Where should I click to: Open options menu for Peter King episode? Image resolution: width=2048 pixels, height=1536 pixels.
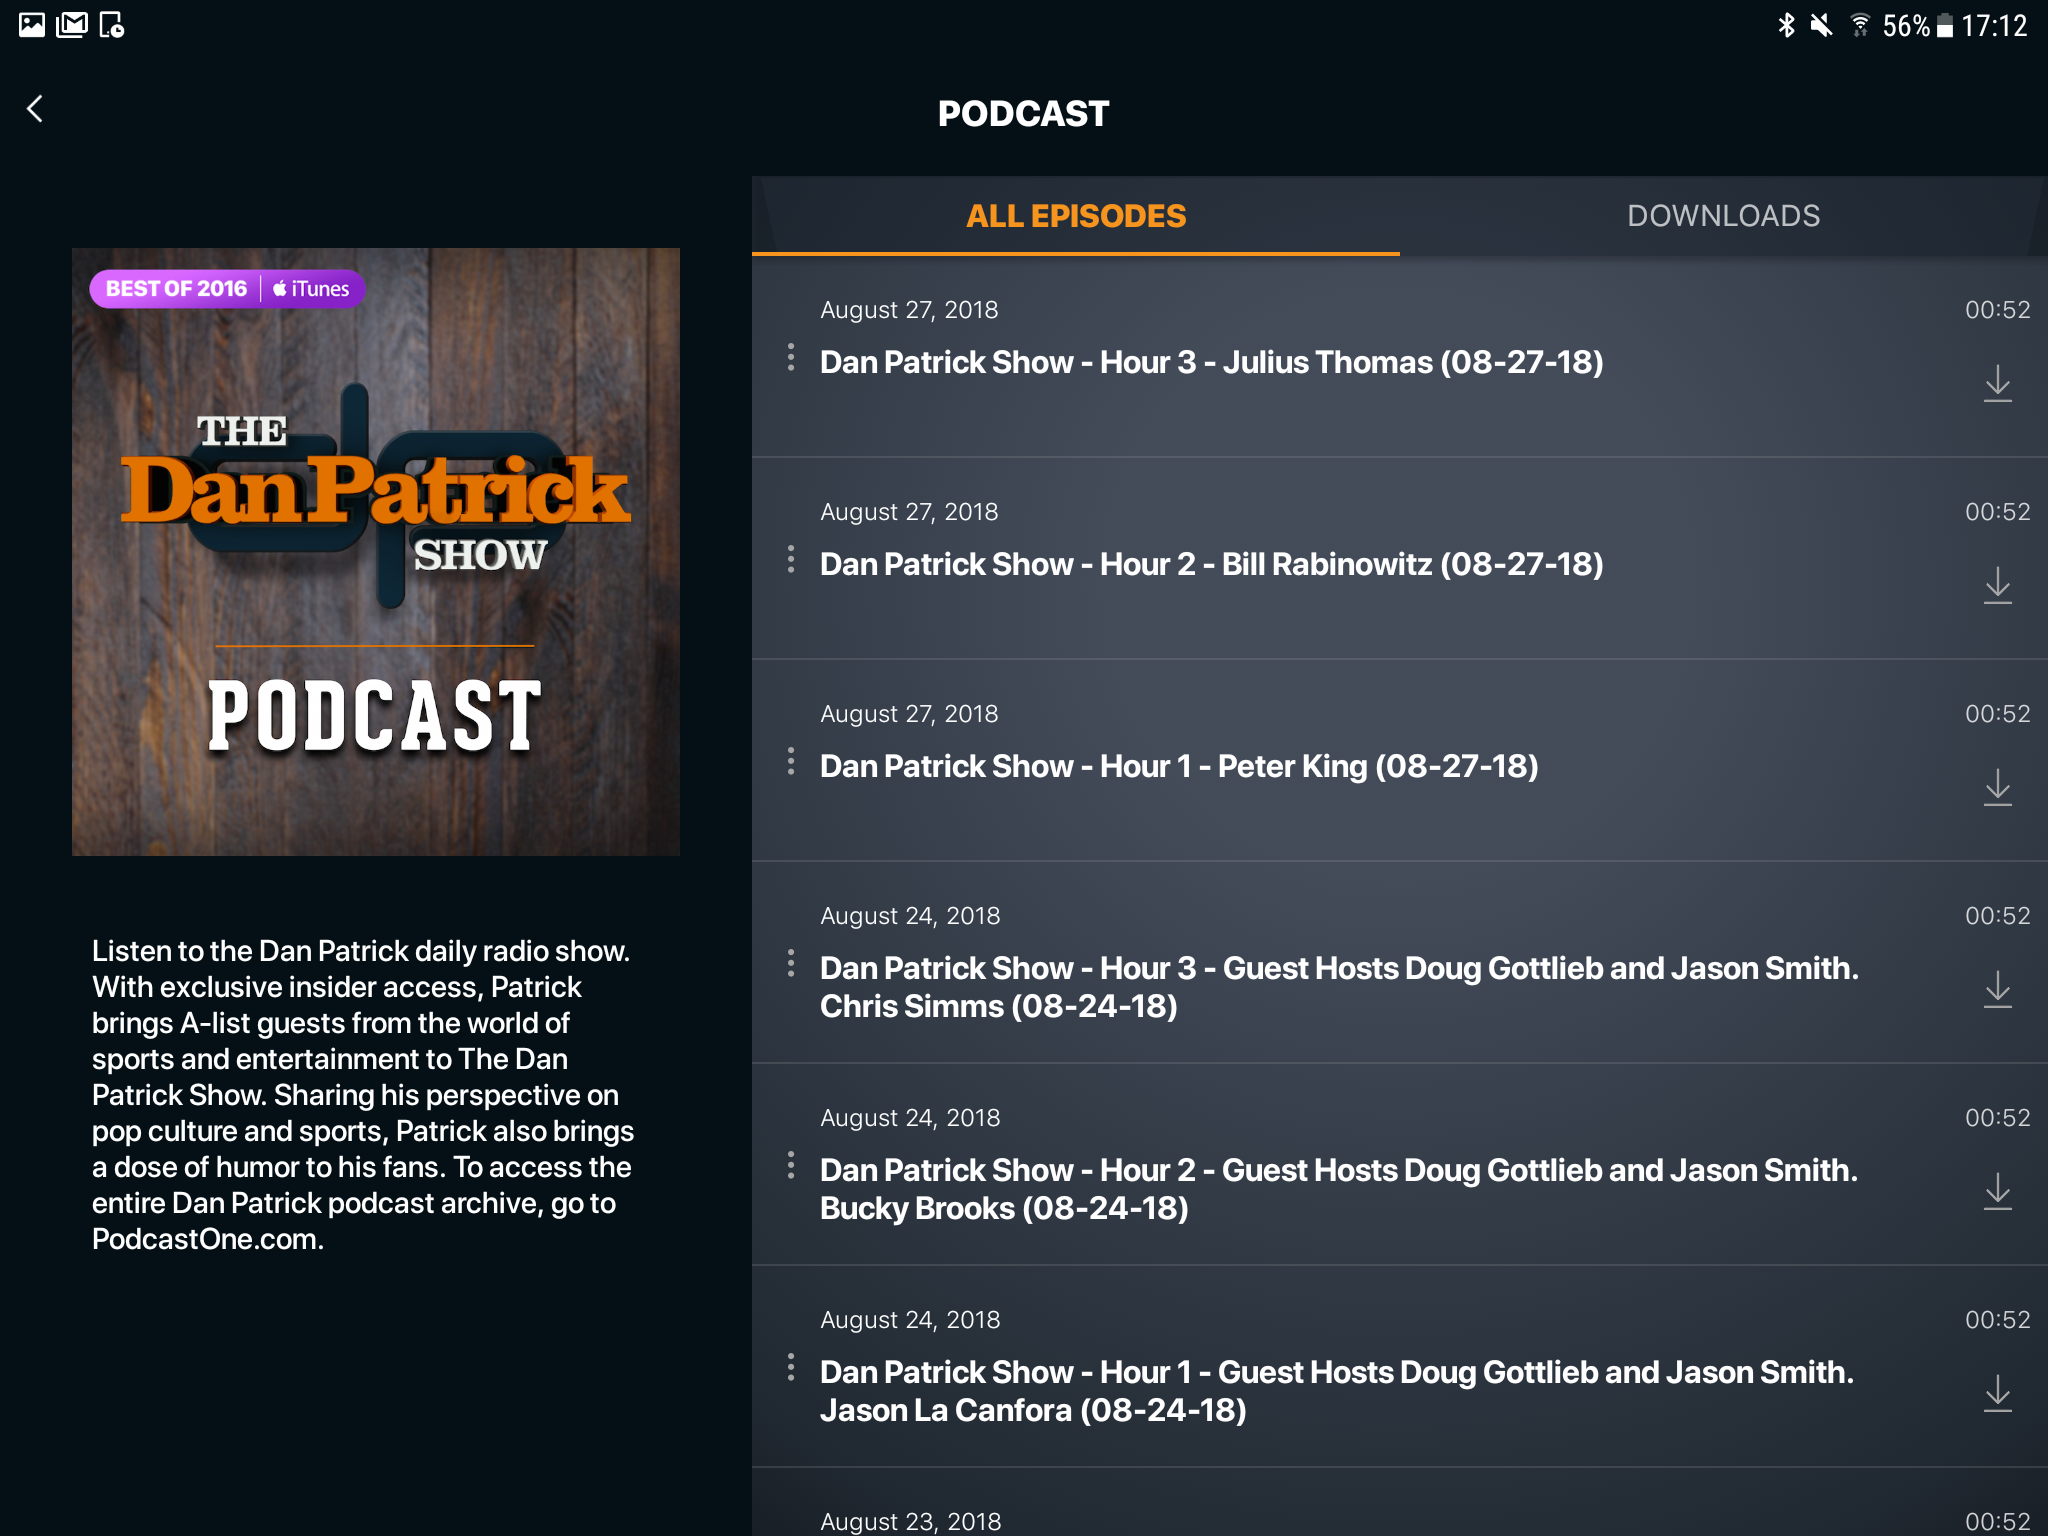pyautogui.click(x=791, y=761)
